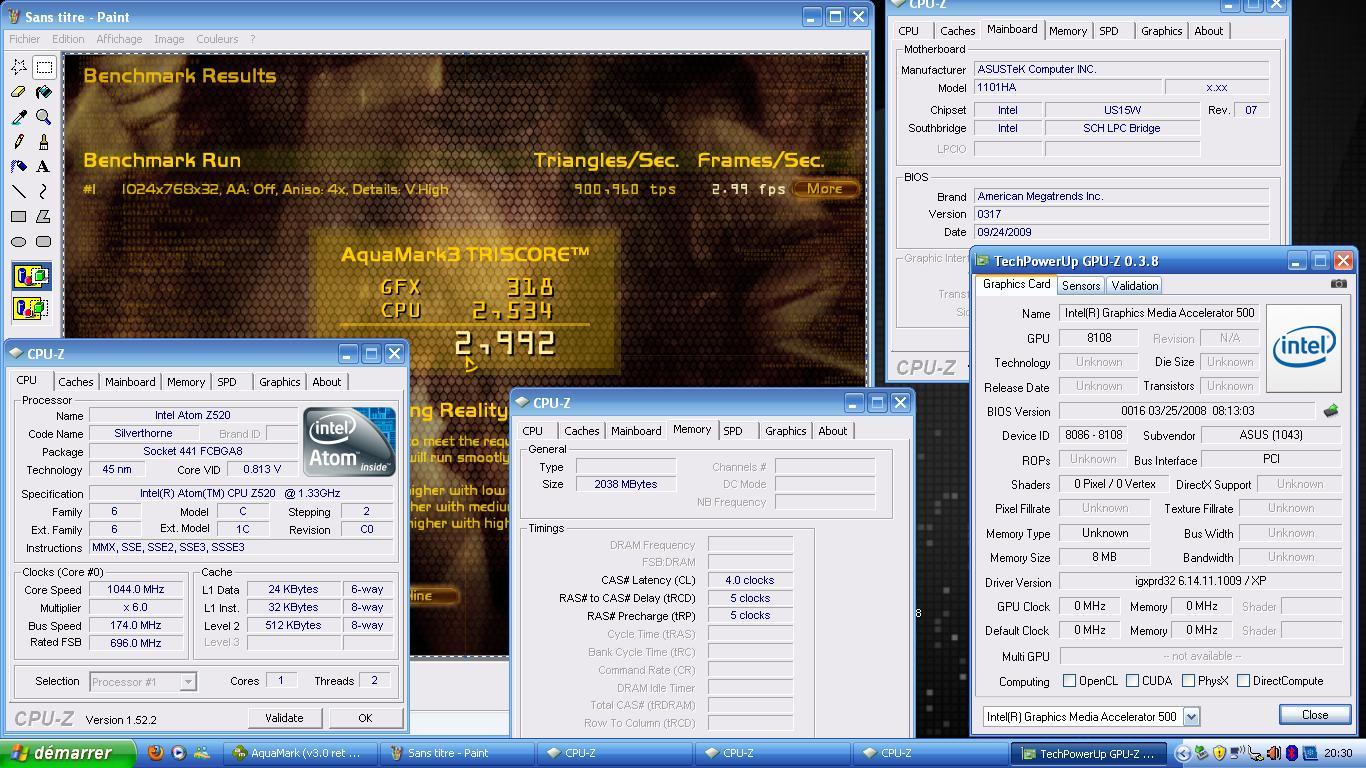
Task: Select the Polygon shape tool
Action: click(44, 216)
